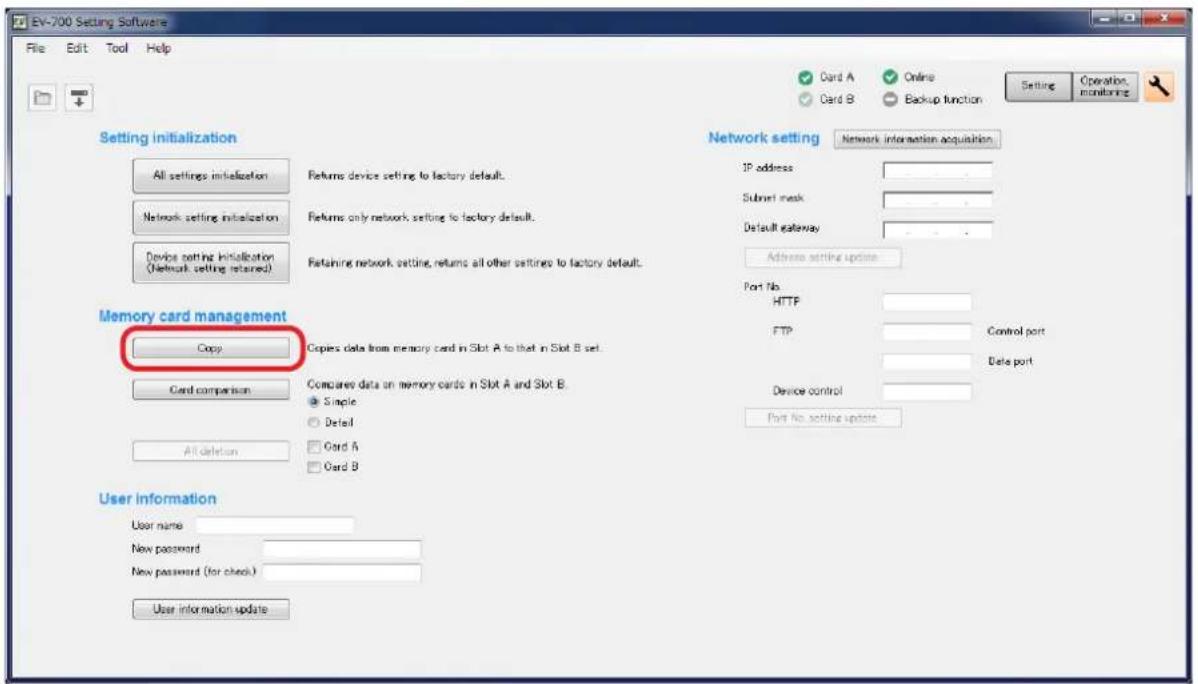Click Device setting initialization button
The width and height of the screenshot is (1198, 684).
pos(211,263)
